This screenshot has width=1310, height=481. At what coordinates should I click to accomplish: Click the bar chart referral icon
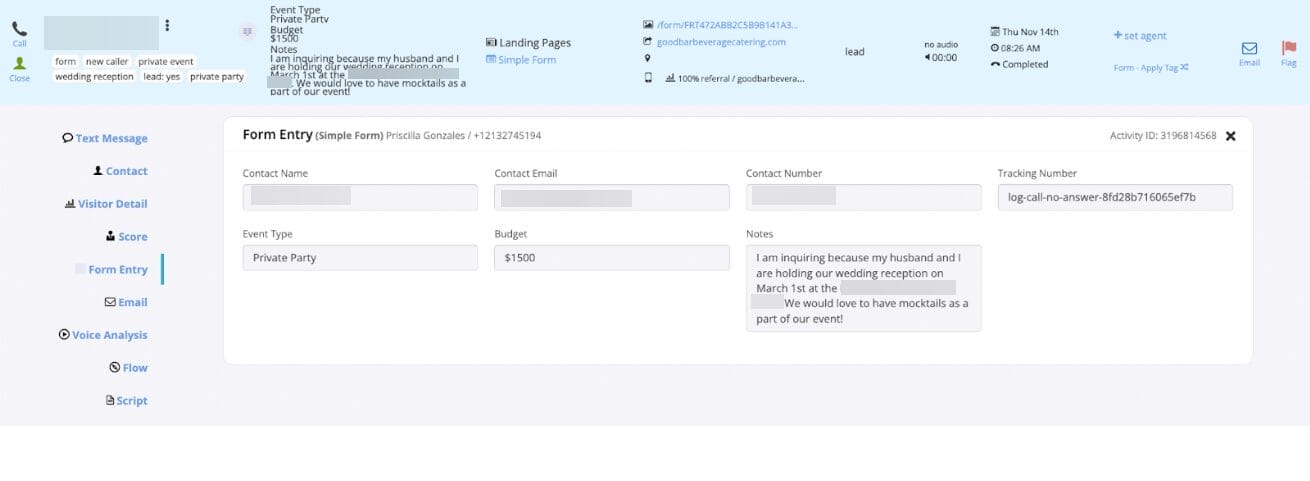[x=670, y=78]
